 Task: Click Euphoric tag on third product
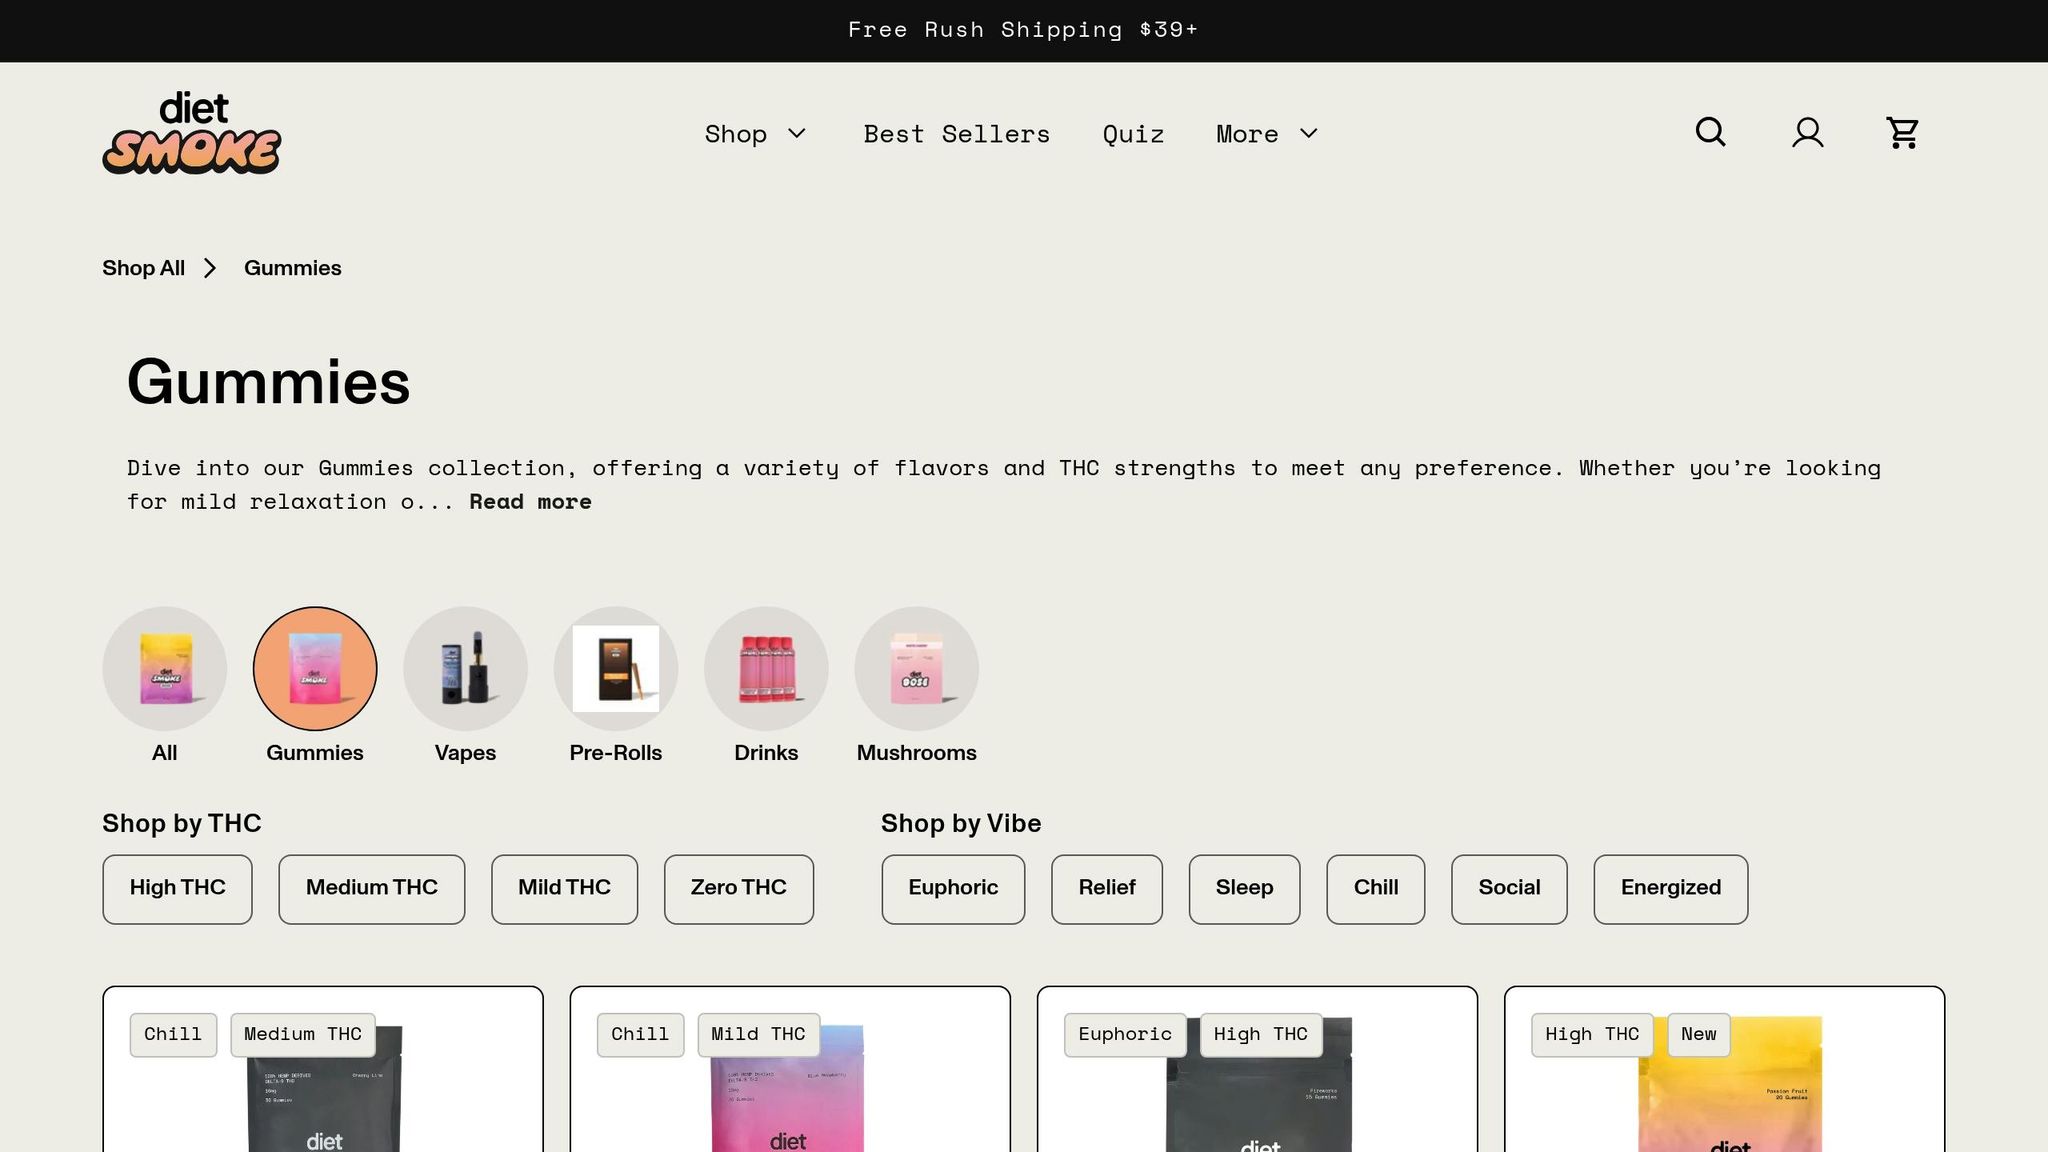click(x=1125, y=1035)
